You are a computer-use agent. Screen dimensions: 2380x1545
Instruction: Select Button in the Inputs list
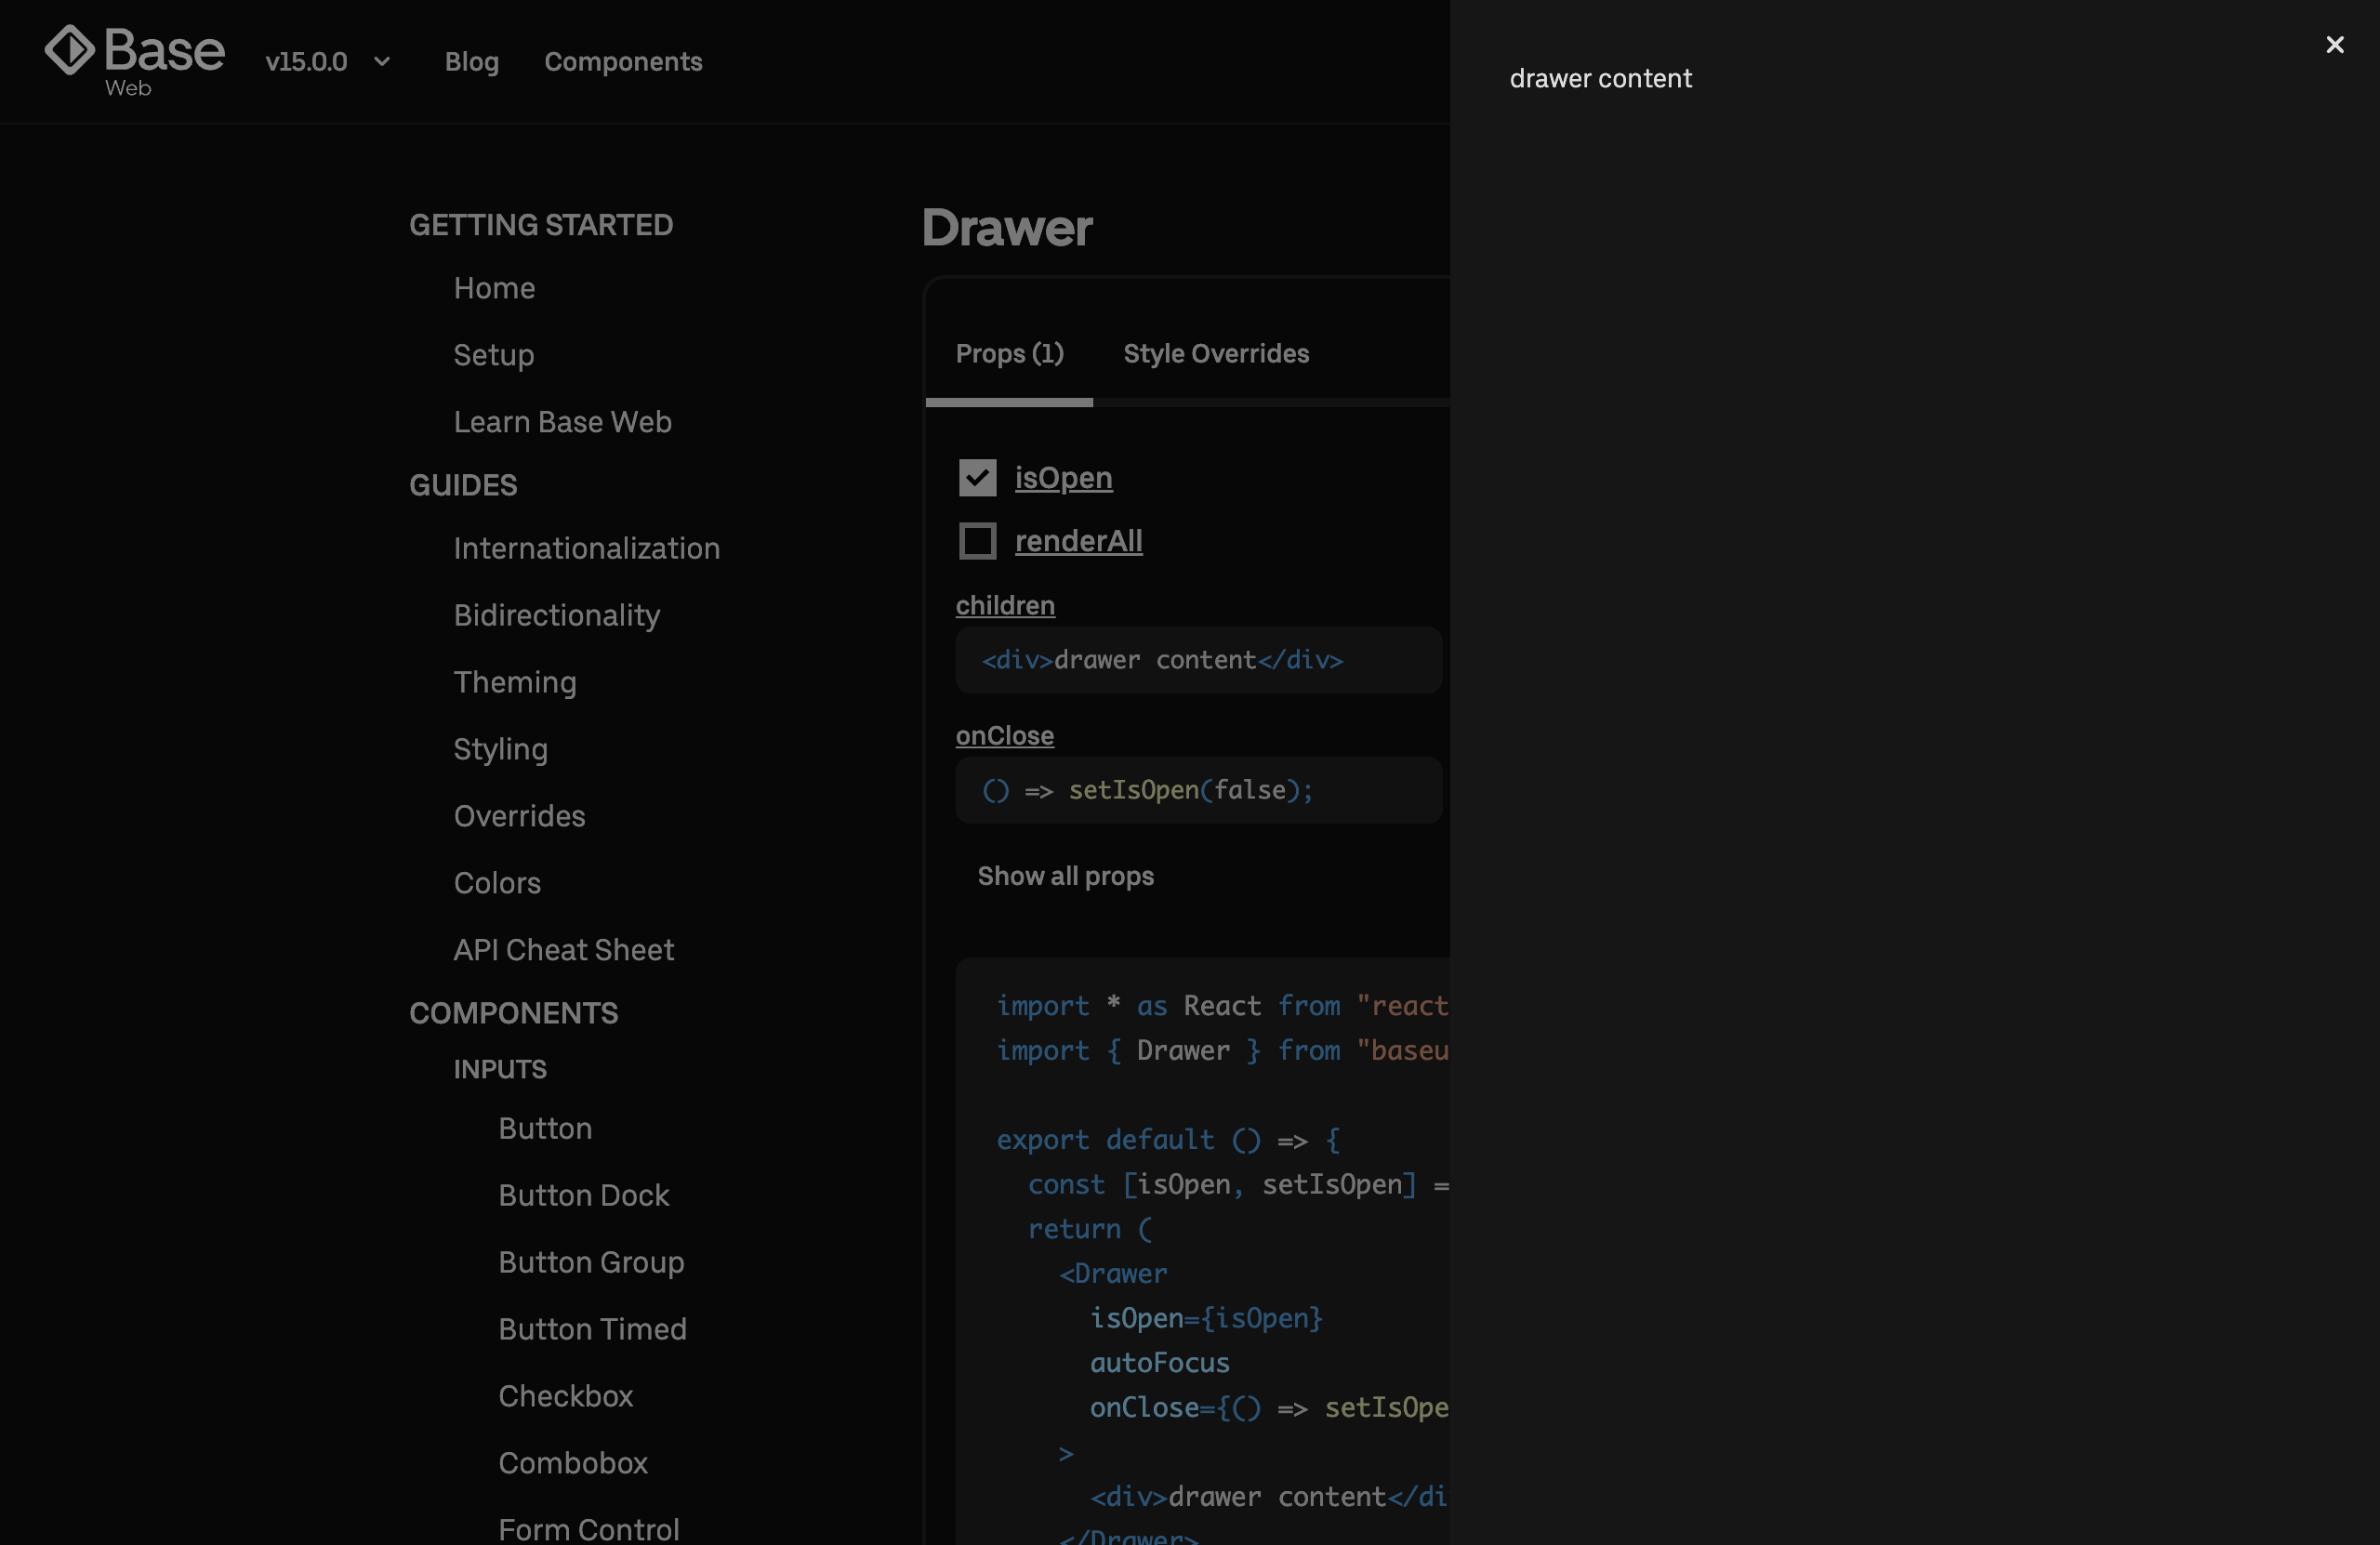(x=545, y=1129)
